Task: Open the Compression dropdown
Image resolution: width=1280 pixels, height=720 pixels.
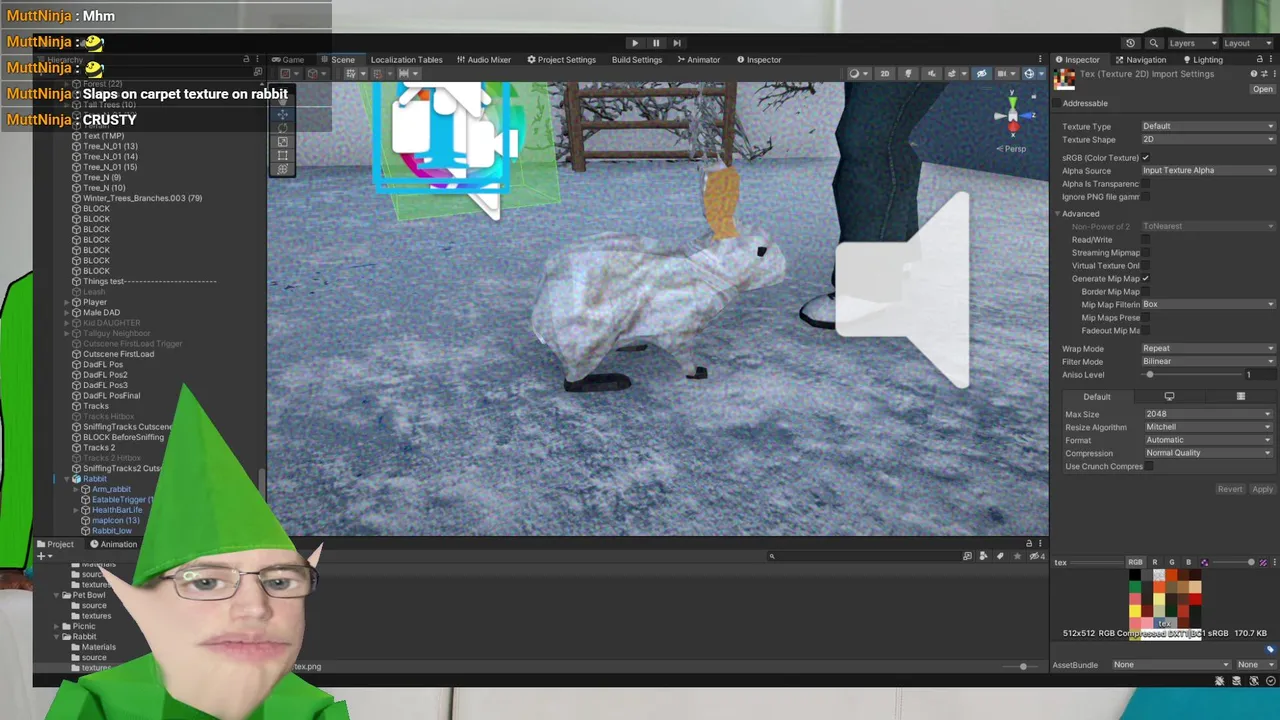Action: click(1208, 453)
